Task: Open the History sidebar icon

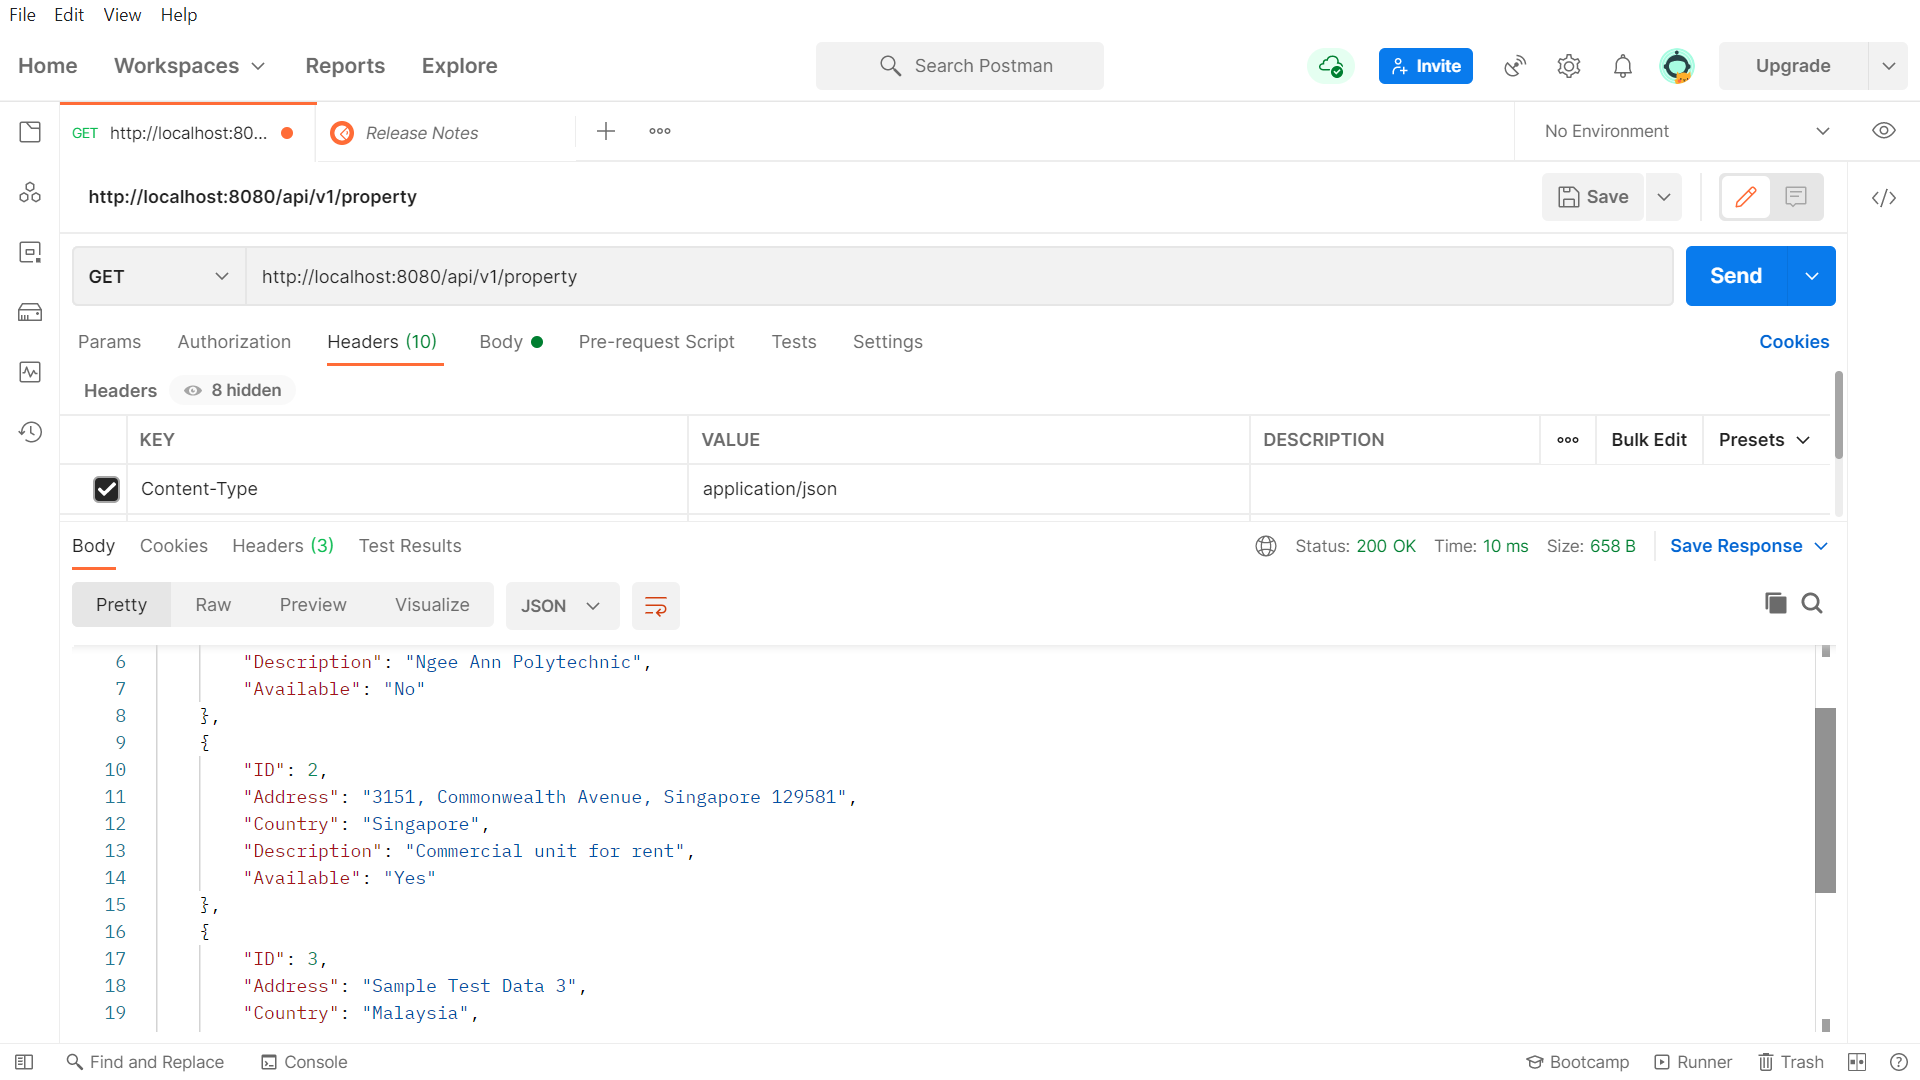Action: [30, 432]
